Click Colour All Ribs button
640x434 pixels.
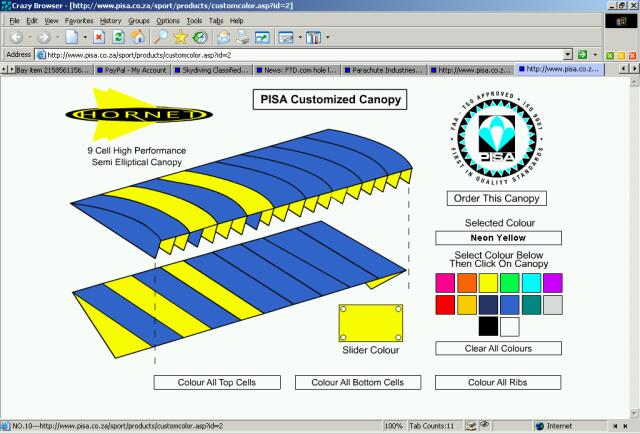tap(498, 383)
